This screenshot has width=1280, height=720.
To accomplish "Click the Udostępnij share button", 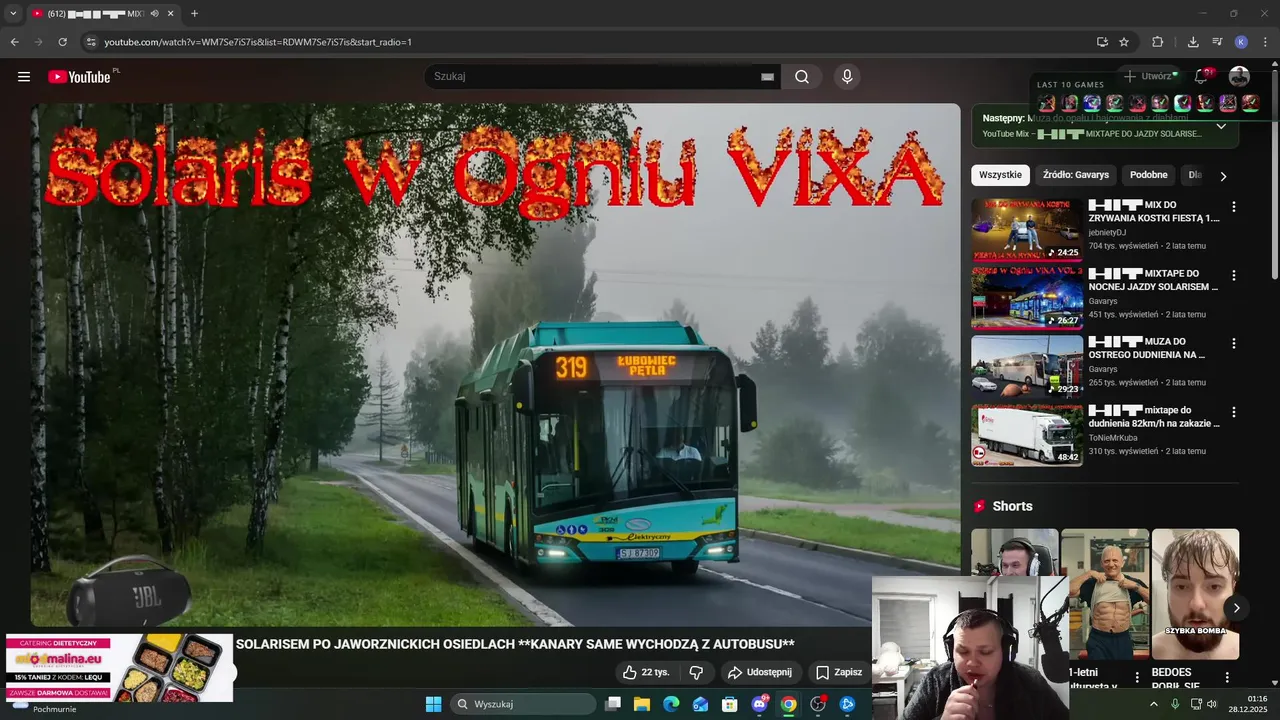I will 760,672.
